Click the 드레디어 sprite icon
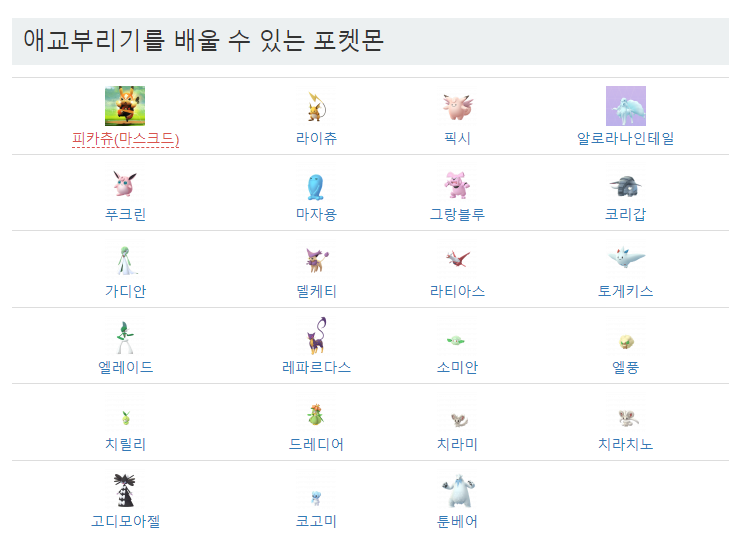The height and width of the screenshot is (553, 729). 316,414
